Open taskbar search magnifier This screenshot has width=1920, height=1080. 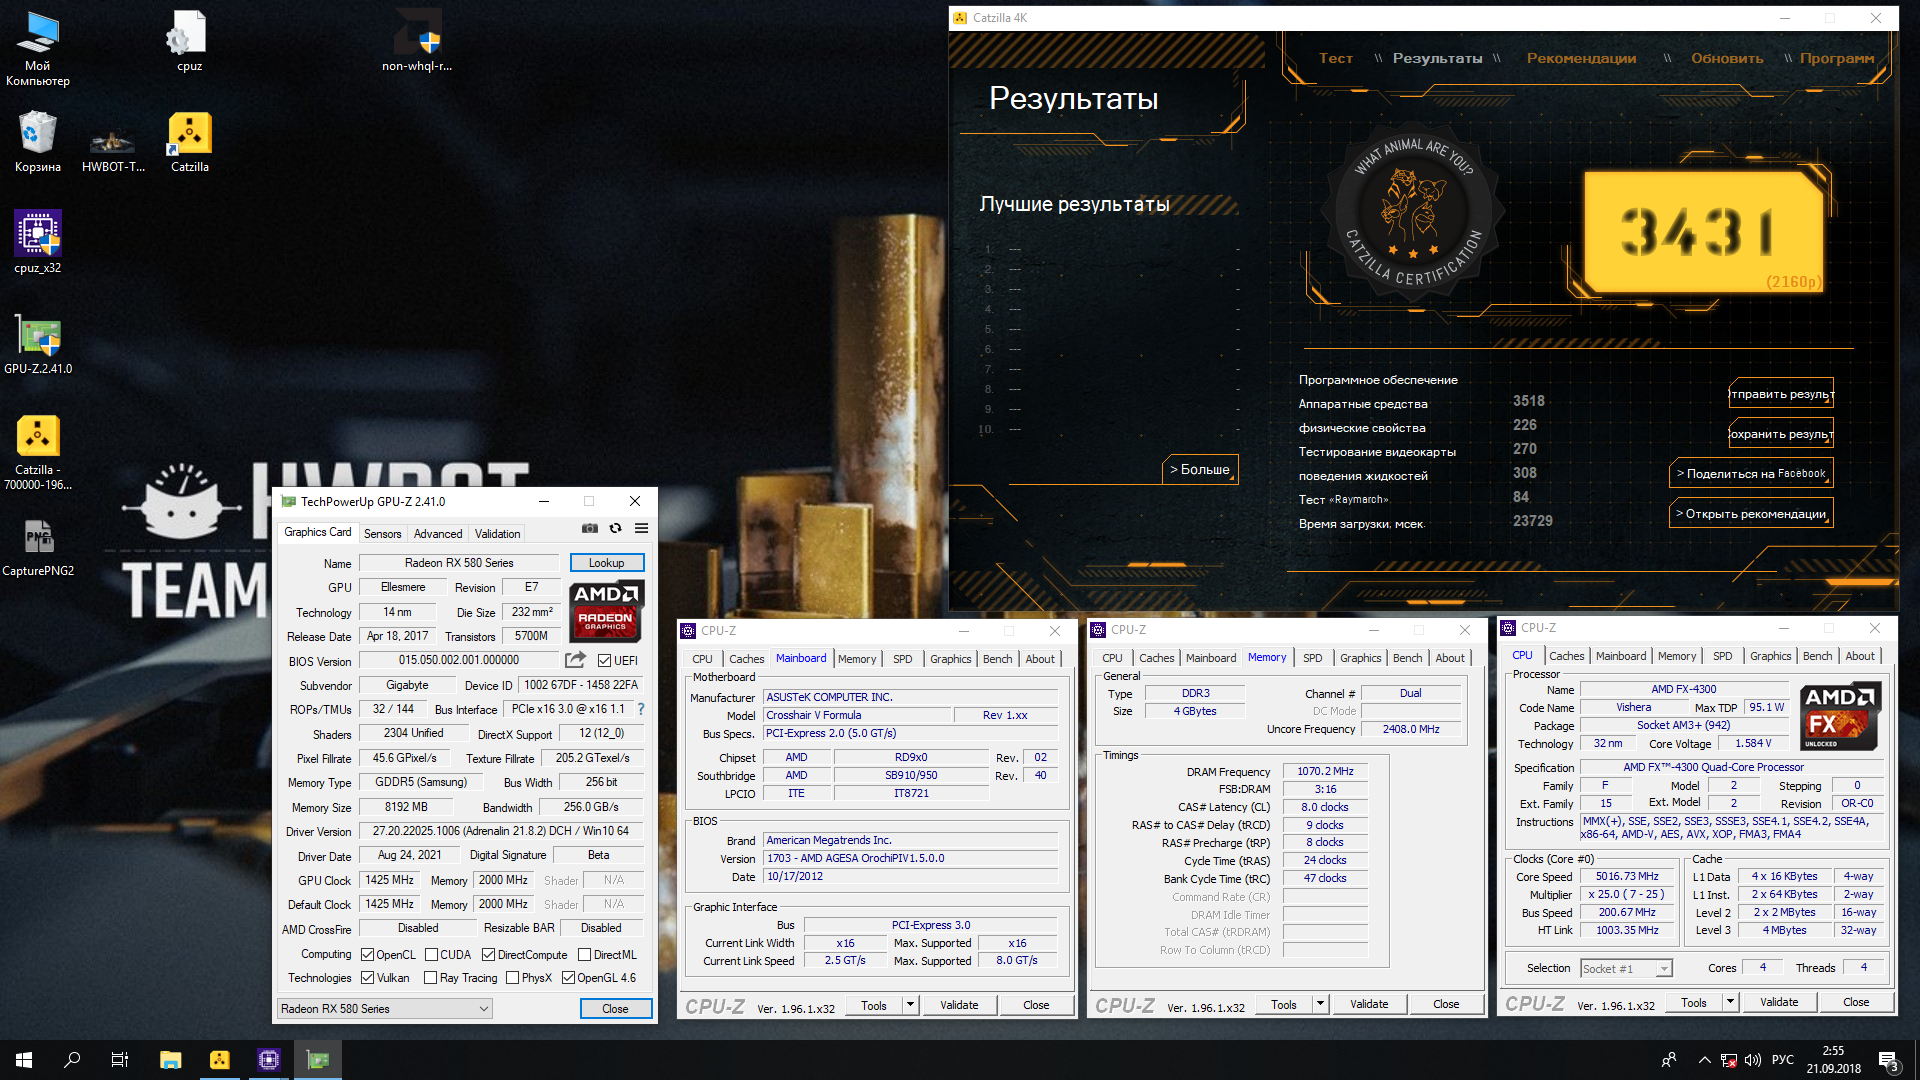click(72, 1060)
